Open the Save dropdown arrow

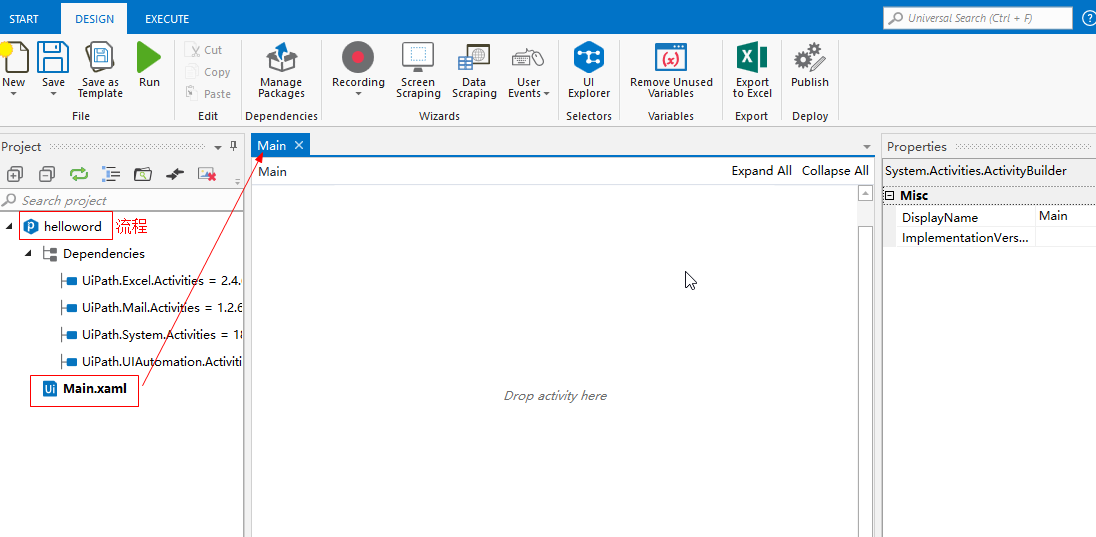(53, 93)
